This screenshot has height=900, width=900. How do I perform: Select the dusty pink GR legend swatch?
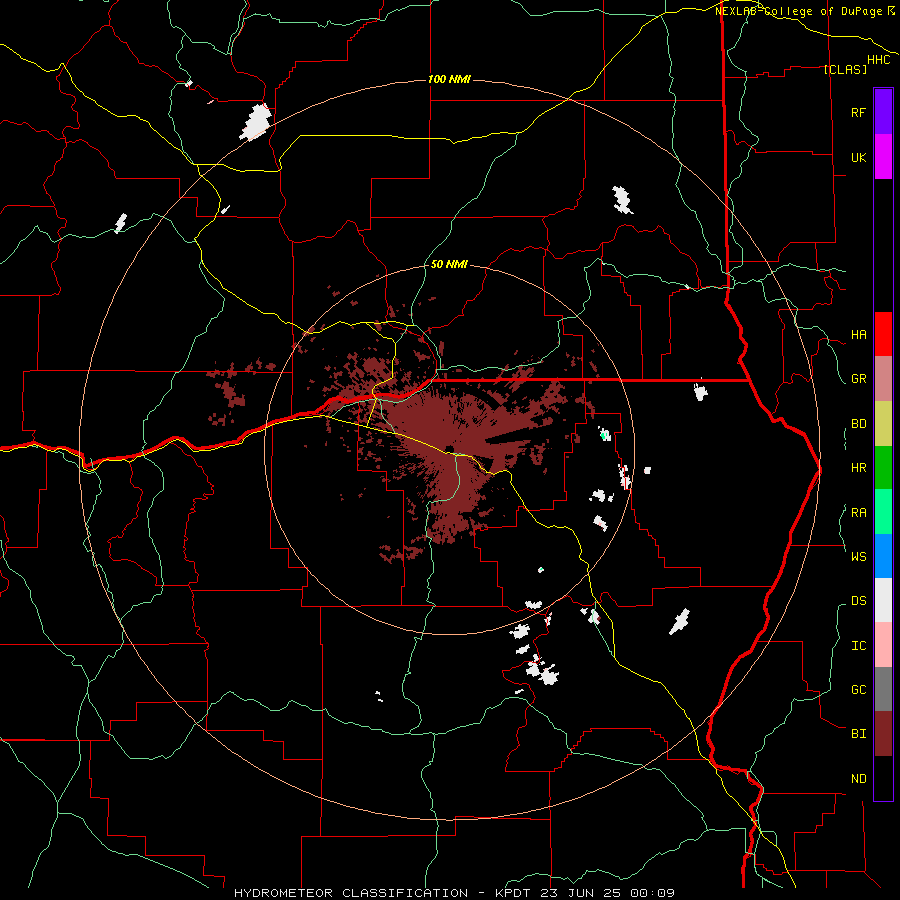click(883, 379)
